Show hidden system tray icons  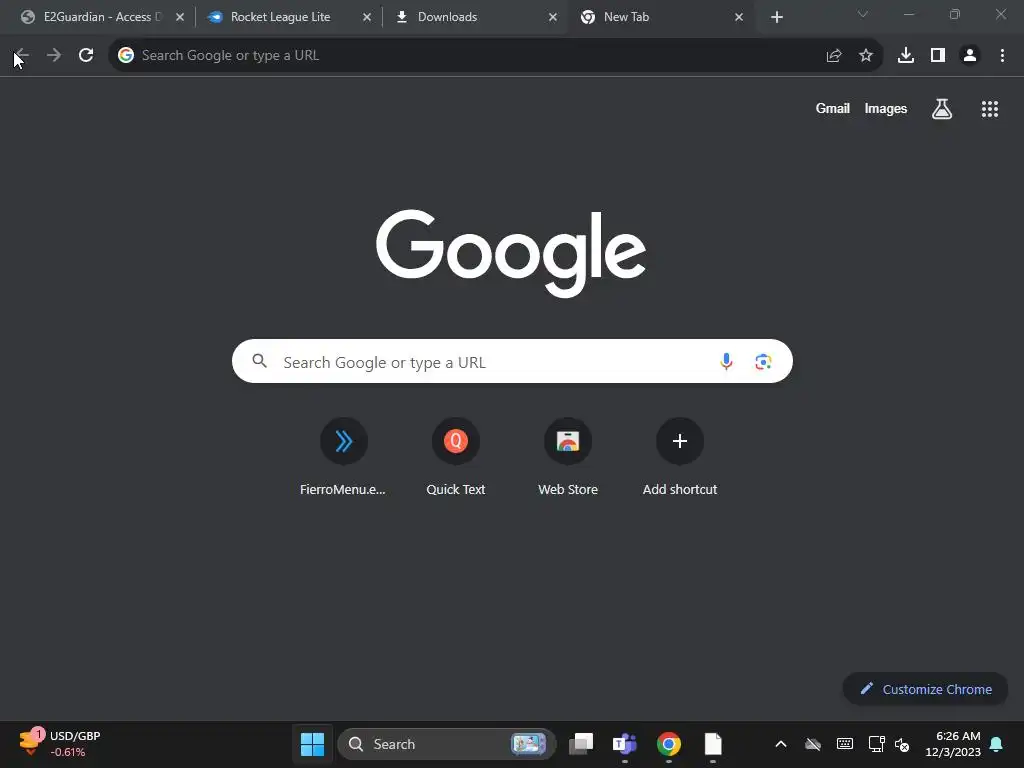[x=780, y=744]
